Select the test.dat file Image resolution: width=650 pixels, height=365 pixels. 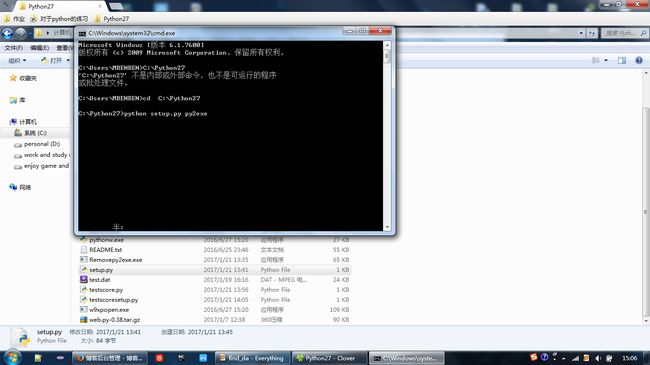95,280
